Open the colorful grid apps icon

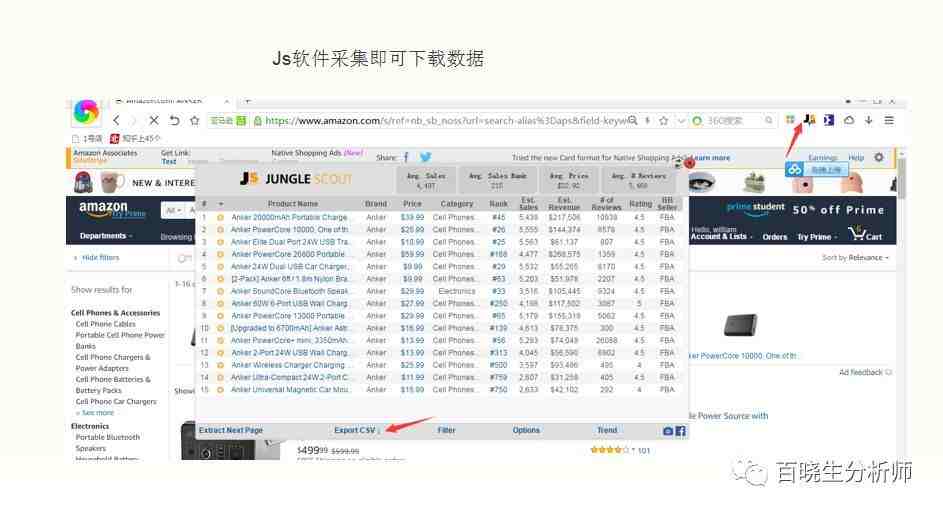coord(790,120)
